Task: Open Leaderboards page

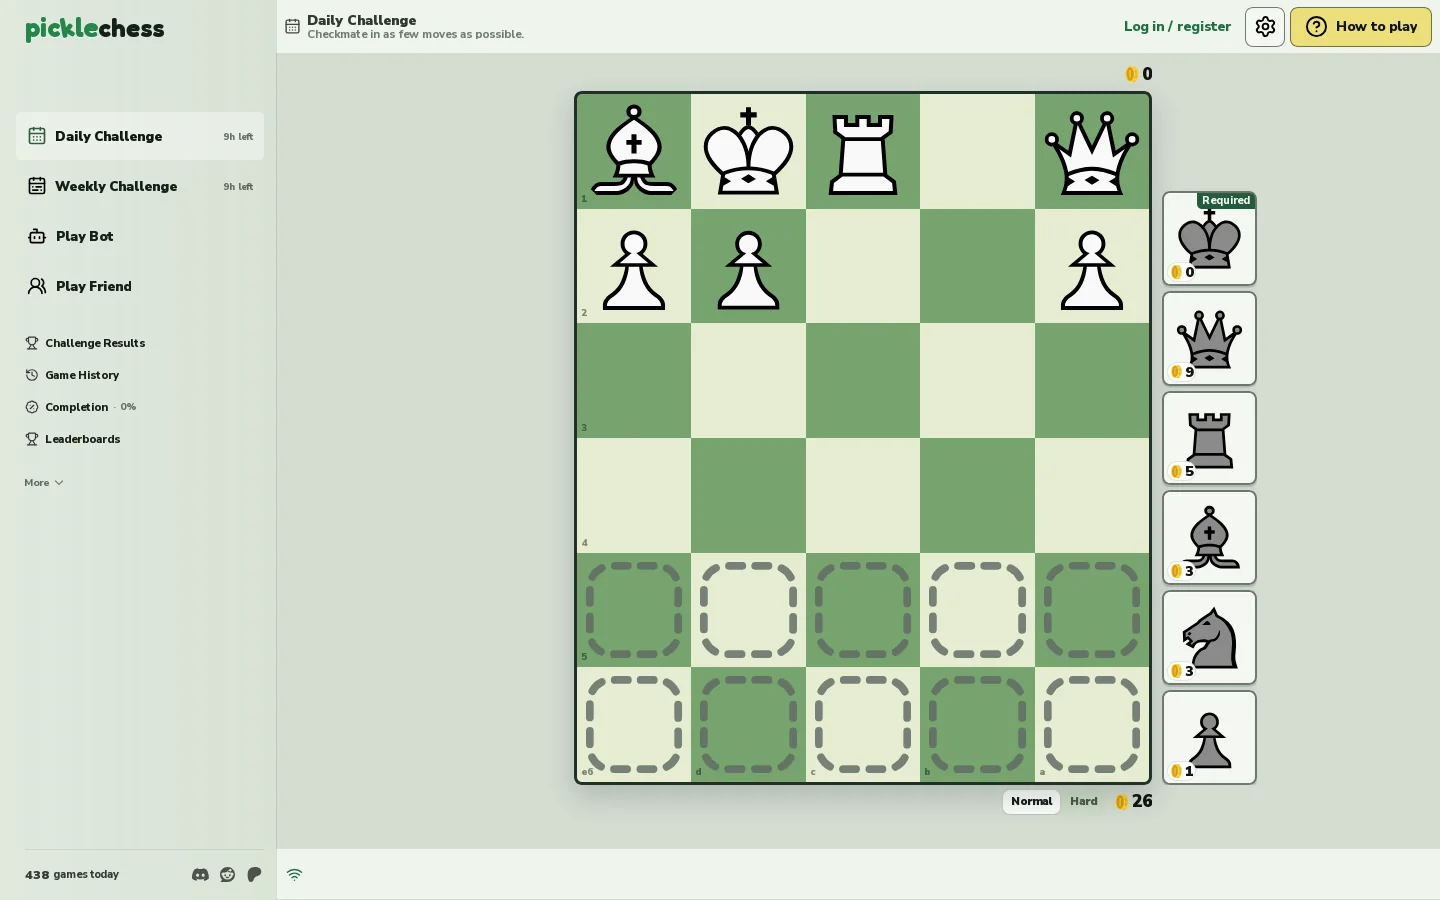Action: [x=72, y=439]
